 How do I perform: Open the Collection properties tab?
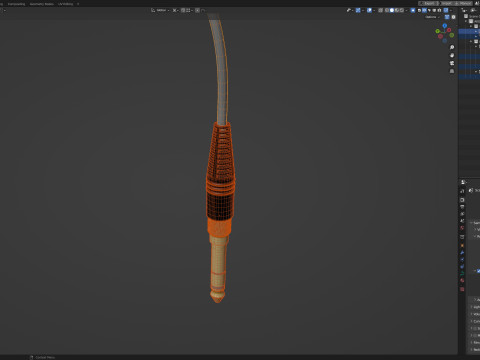pos(462,237)
